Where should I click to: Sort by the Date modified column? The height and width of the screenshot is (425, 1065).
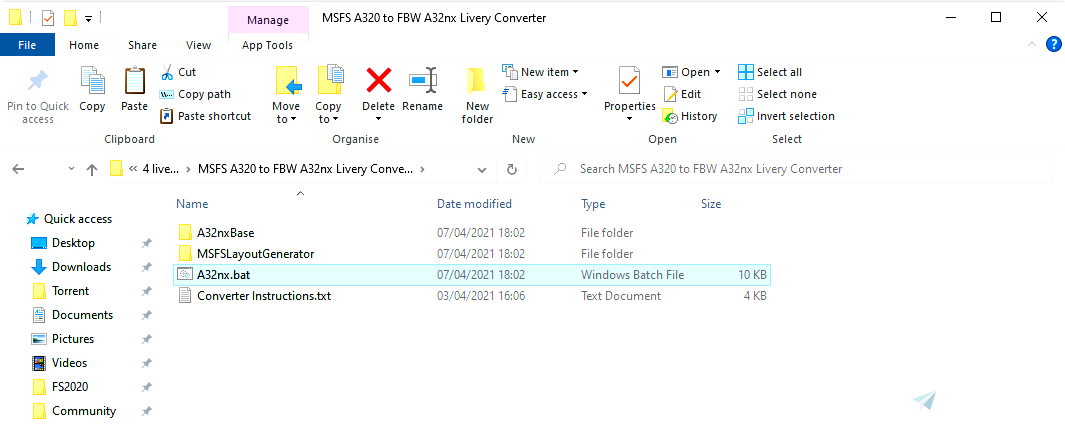[474, 204]
